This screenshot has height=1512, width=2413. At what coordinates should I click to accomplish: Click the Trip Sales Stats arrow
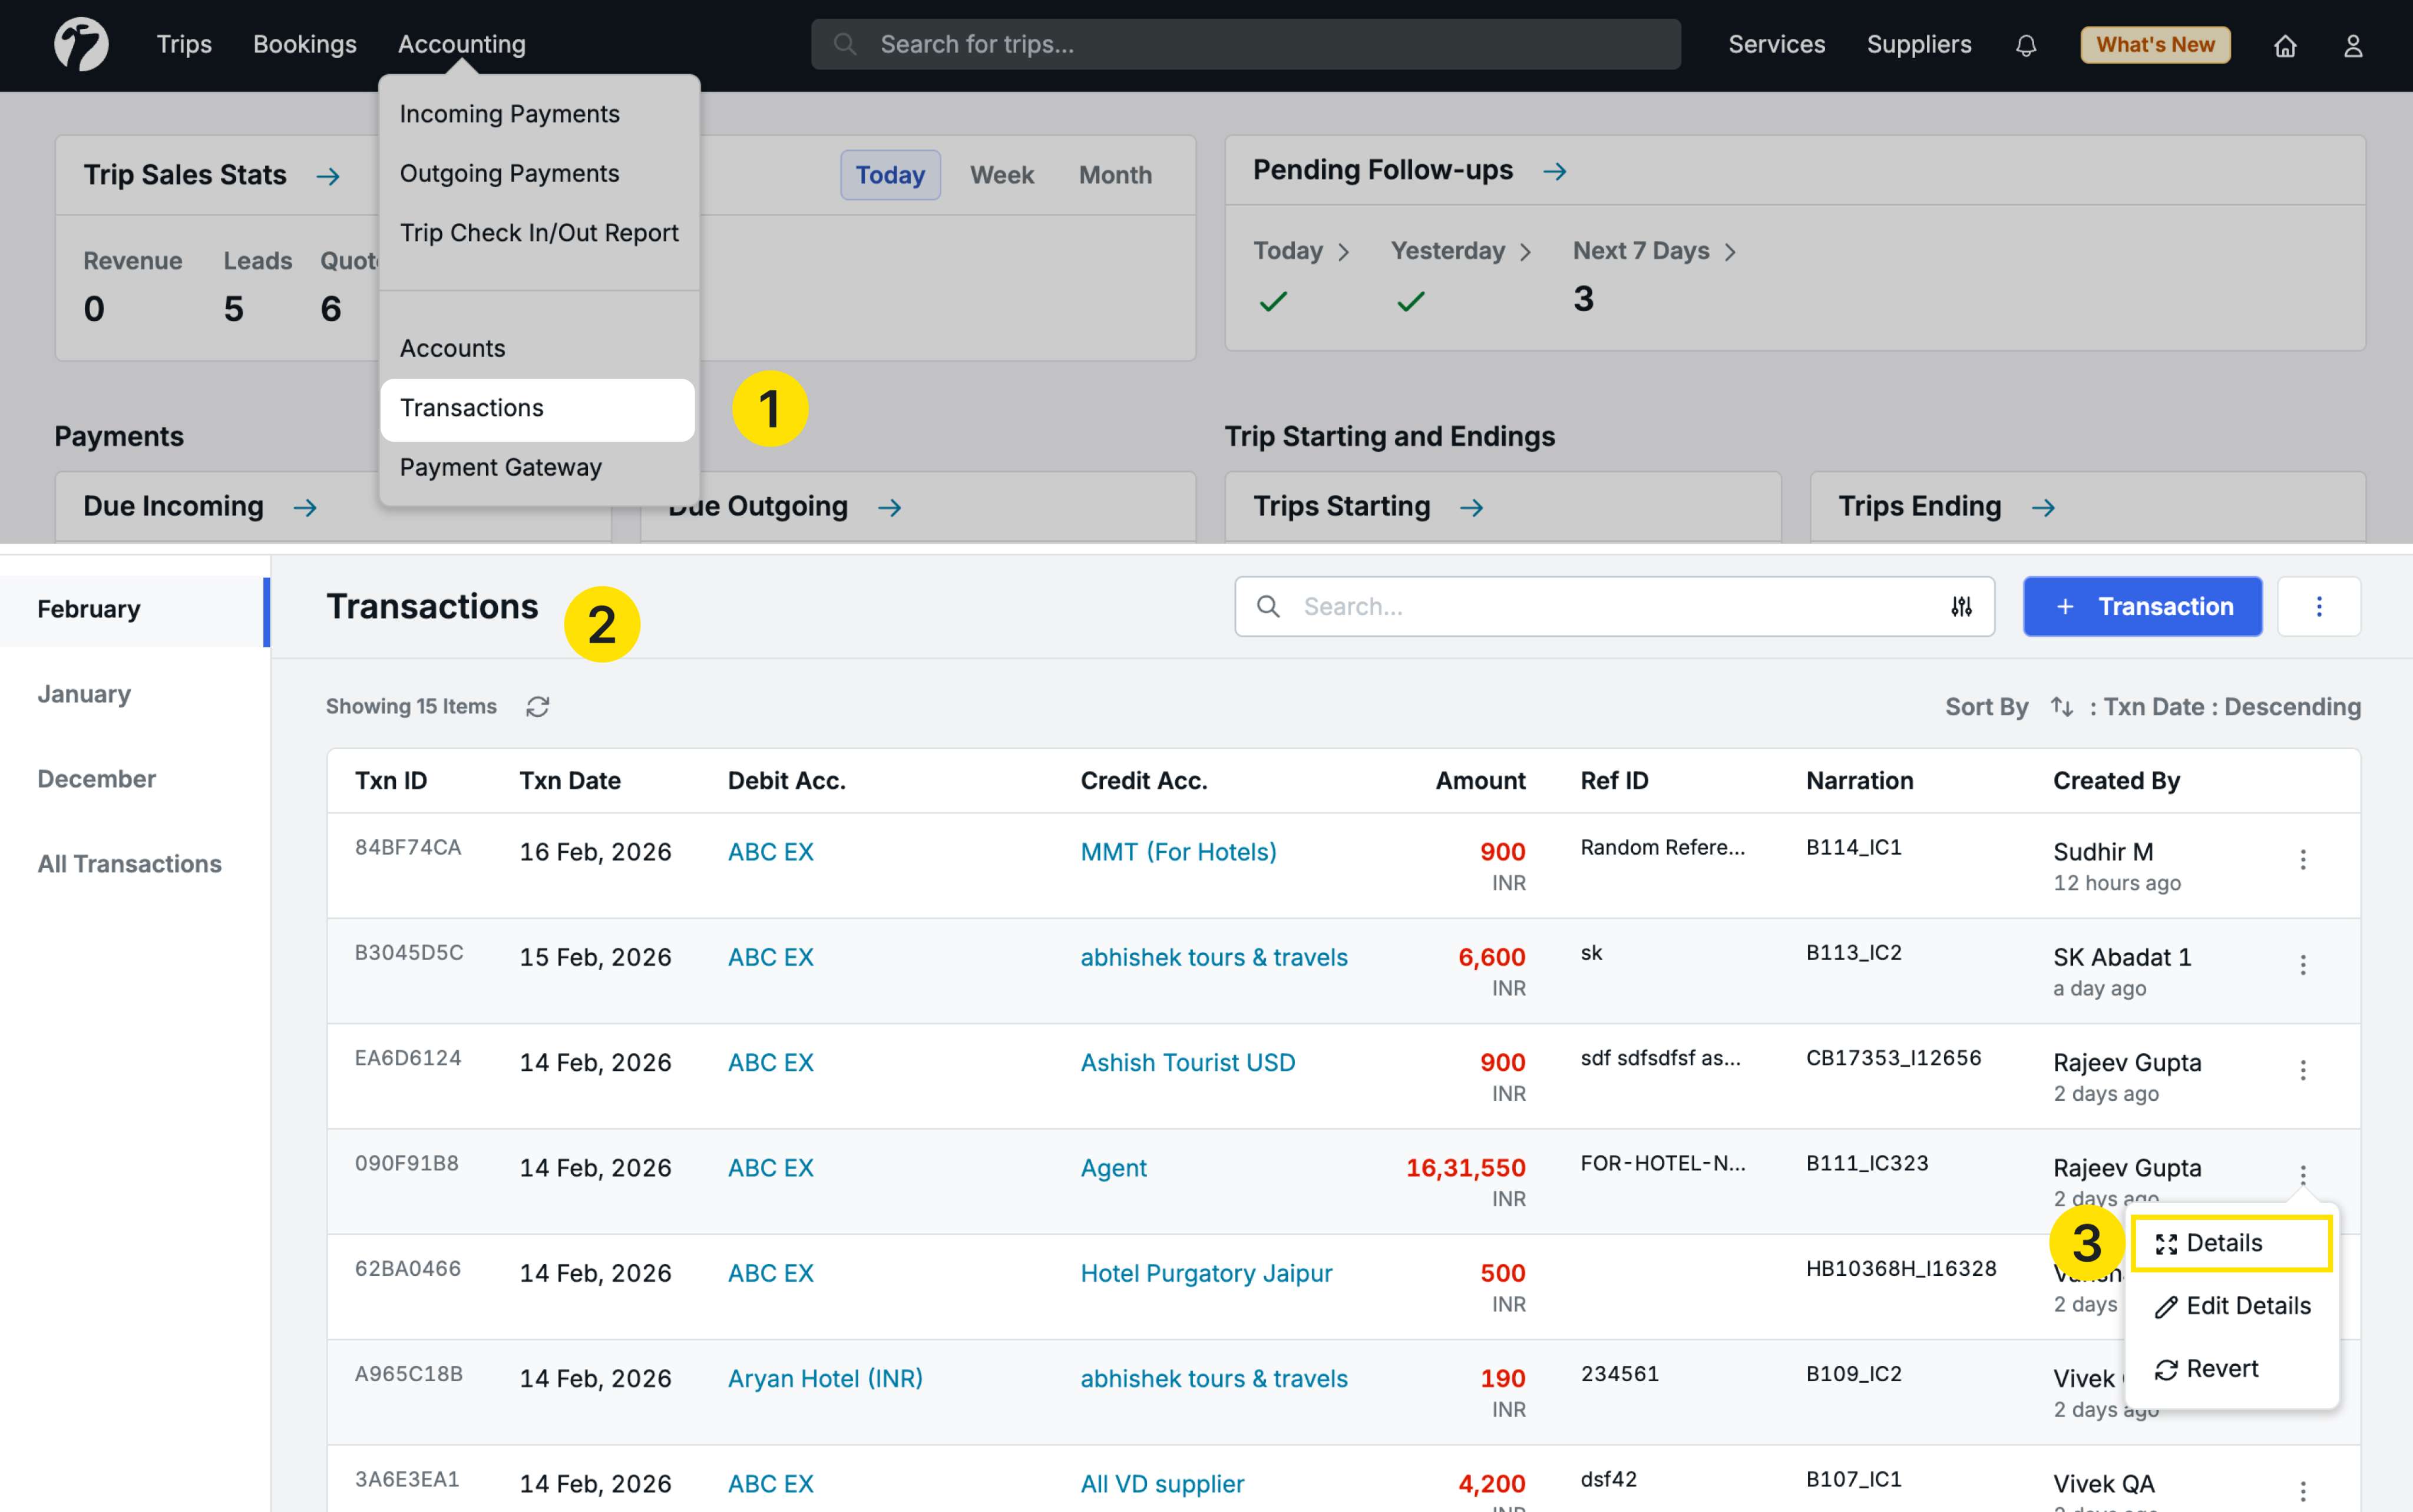[328, 177]
